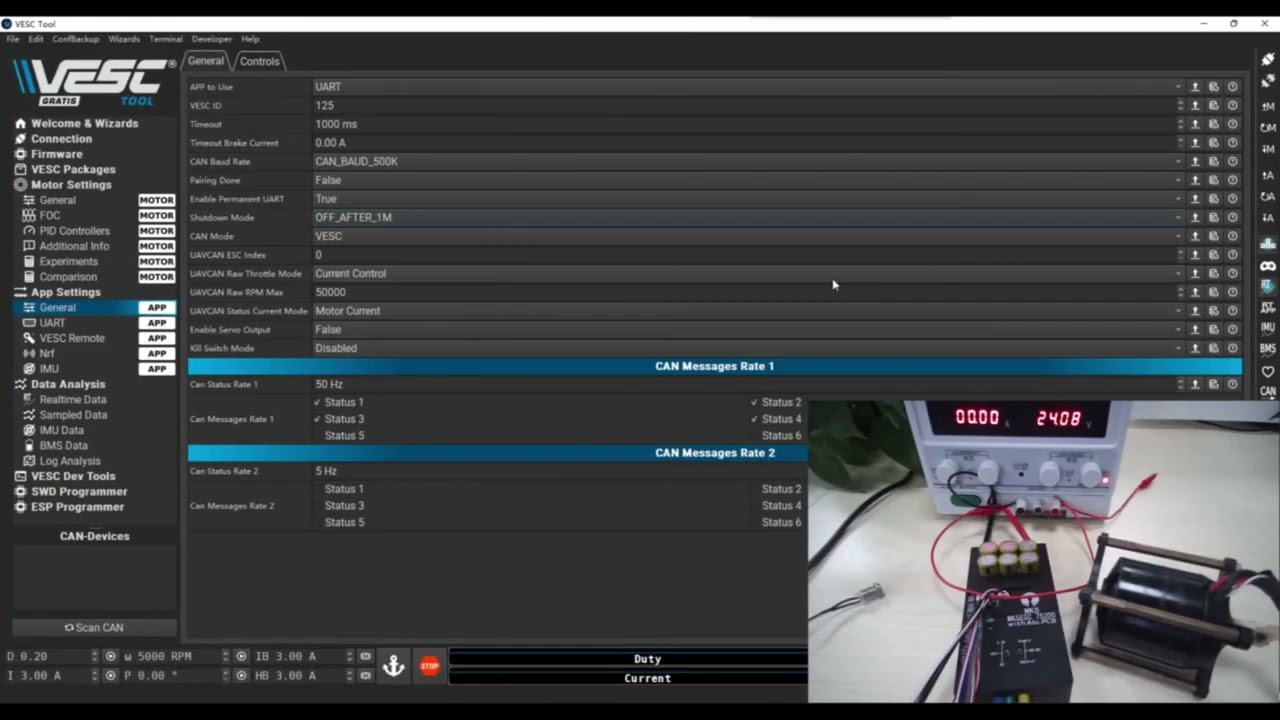The image size is (1280, 720).
Task: Edit UAVCAN Raw RPM Max field
Action: click(748, 292)
